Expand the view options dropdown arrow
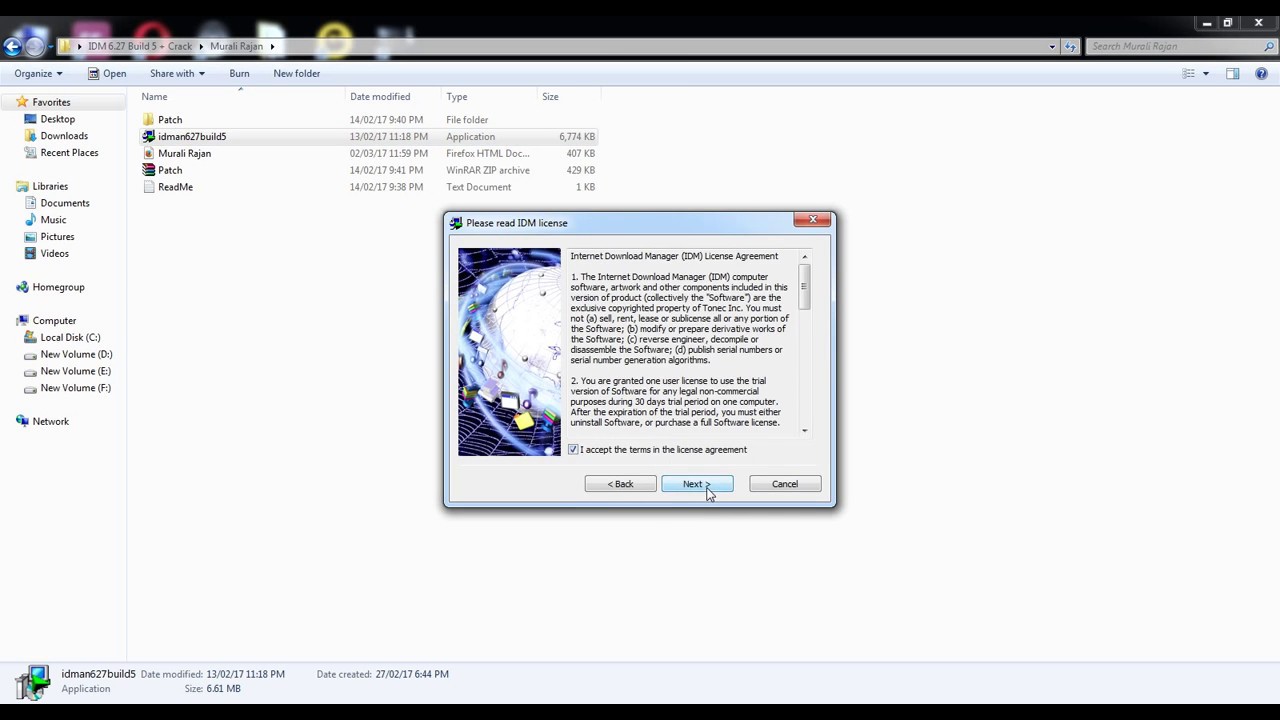This screenshot has height=720, width=1280. [1206, 74]
